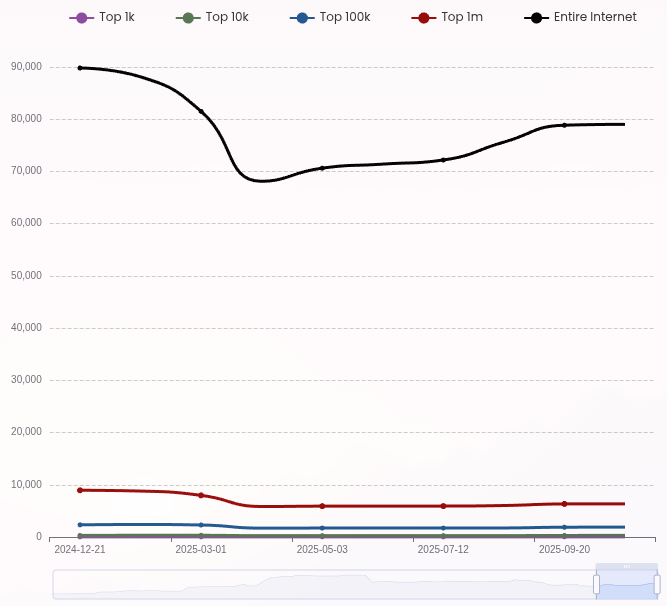Hide the Top 100k series in legend

pyautogui.click(x=331, y=18)
